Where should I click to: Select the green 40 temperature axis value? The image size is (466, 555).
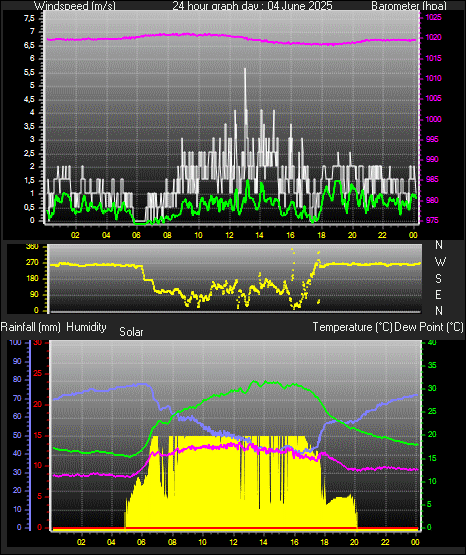(432, 342)
